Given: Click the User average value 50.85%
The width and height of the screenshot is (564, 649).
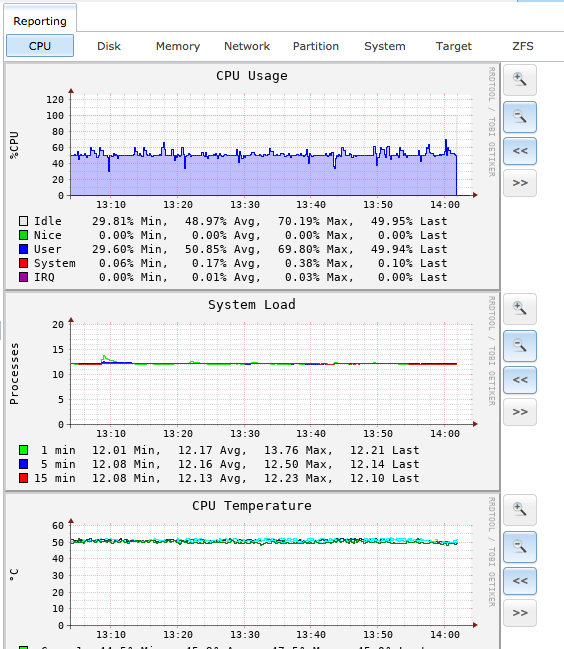Looking at the screenshot, I should pos(206,249).
